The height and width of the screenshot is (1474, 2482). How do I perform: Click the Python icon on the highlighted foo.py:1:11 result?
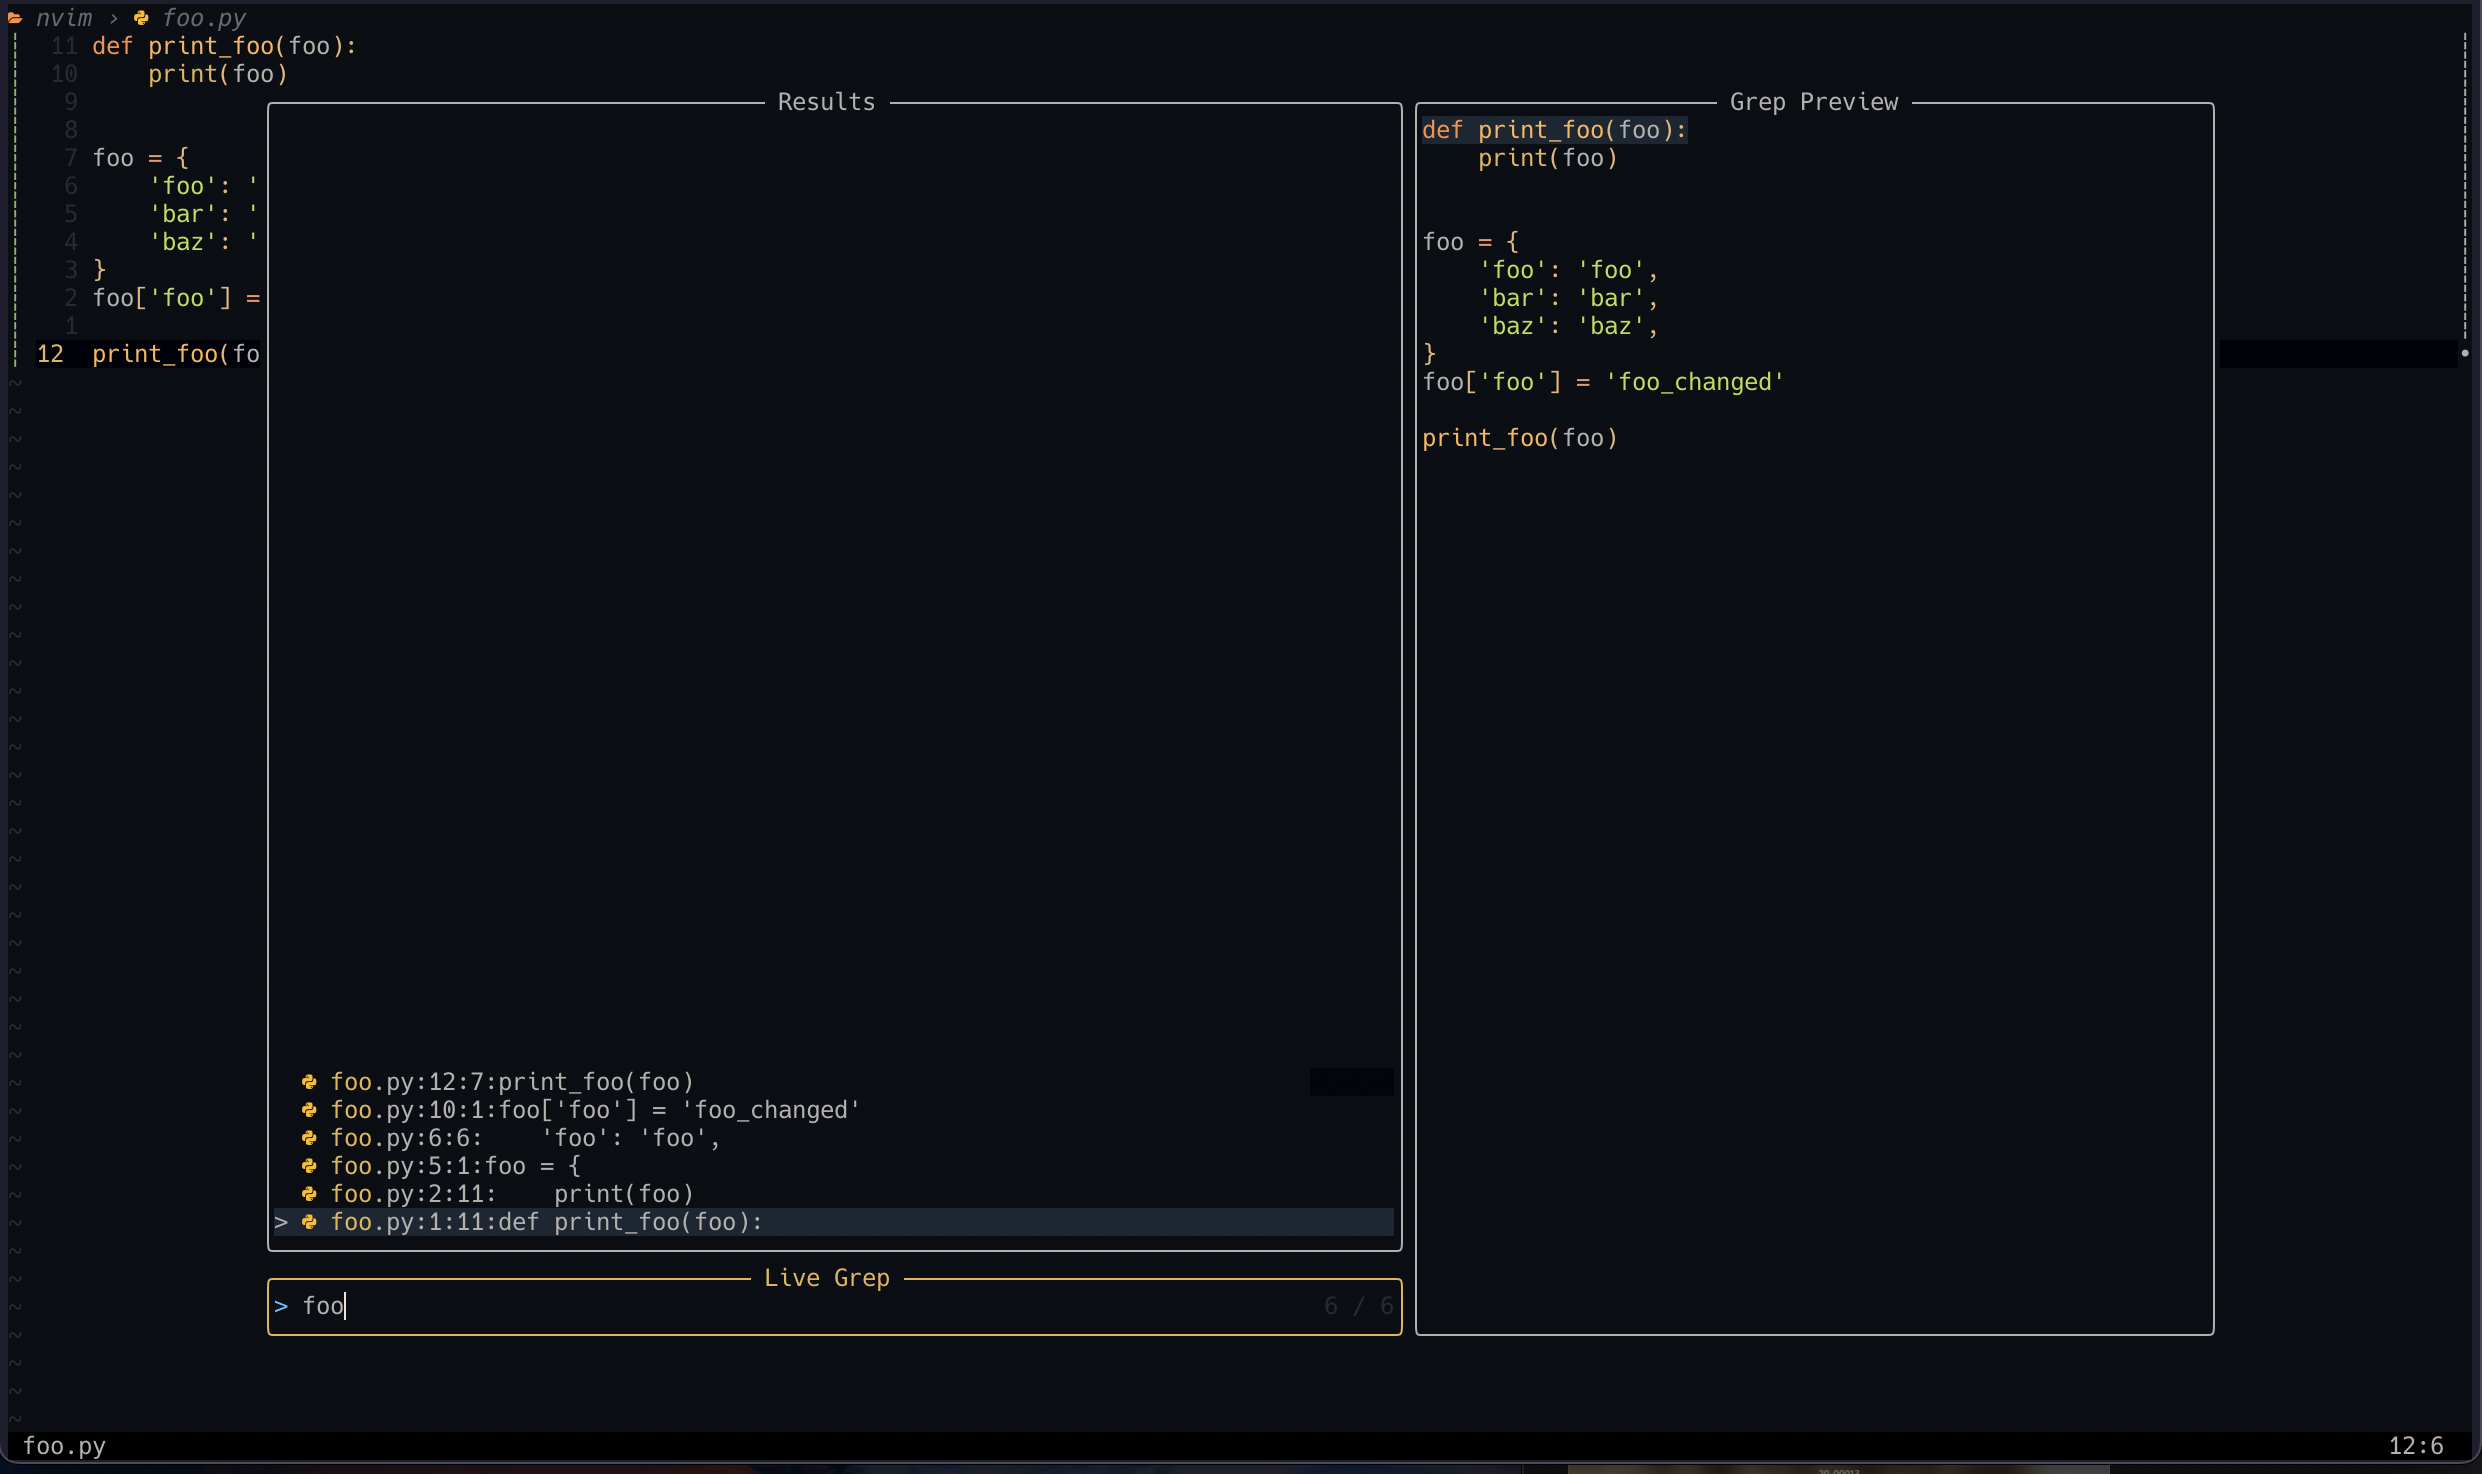point(311,1222)
